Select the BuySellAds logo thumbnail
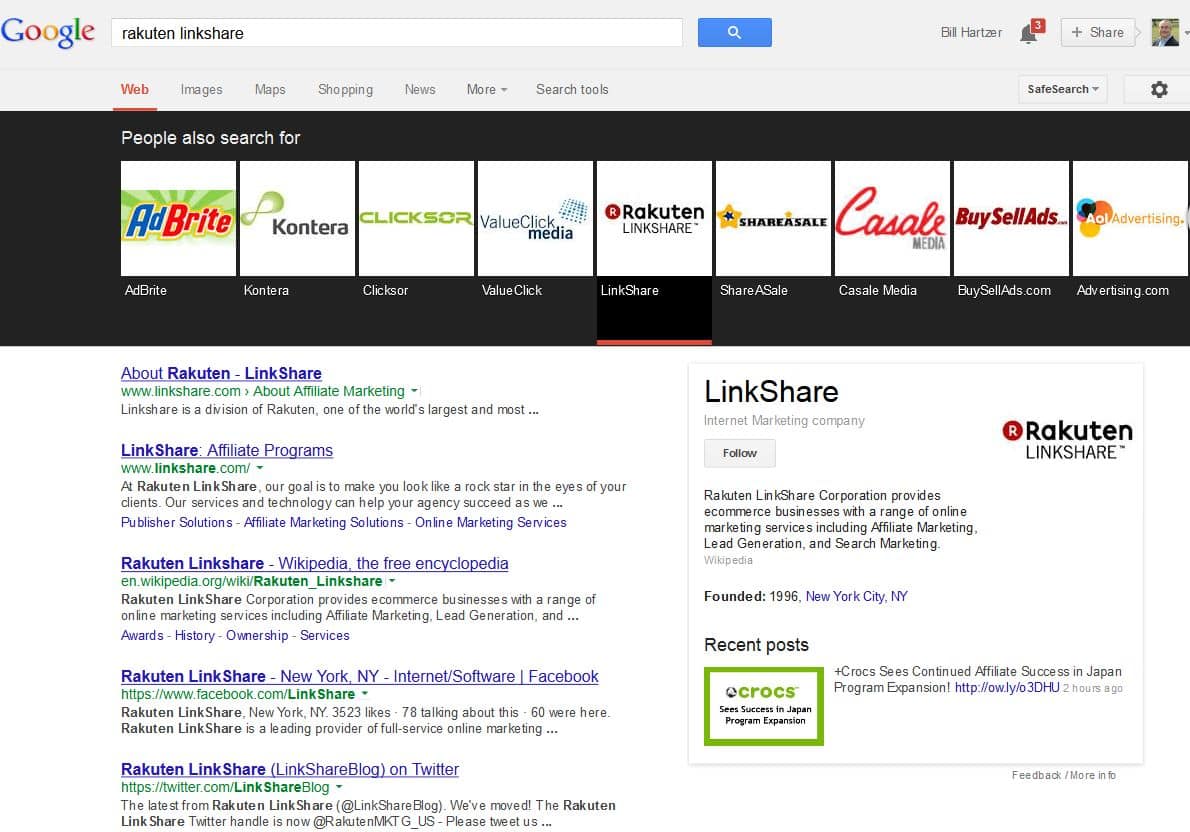The image size is (1190, 832). click(1011, 219)
